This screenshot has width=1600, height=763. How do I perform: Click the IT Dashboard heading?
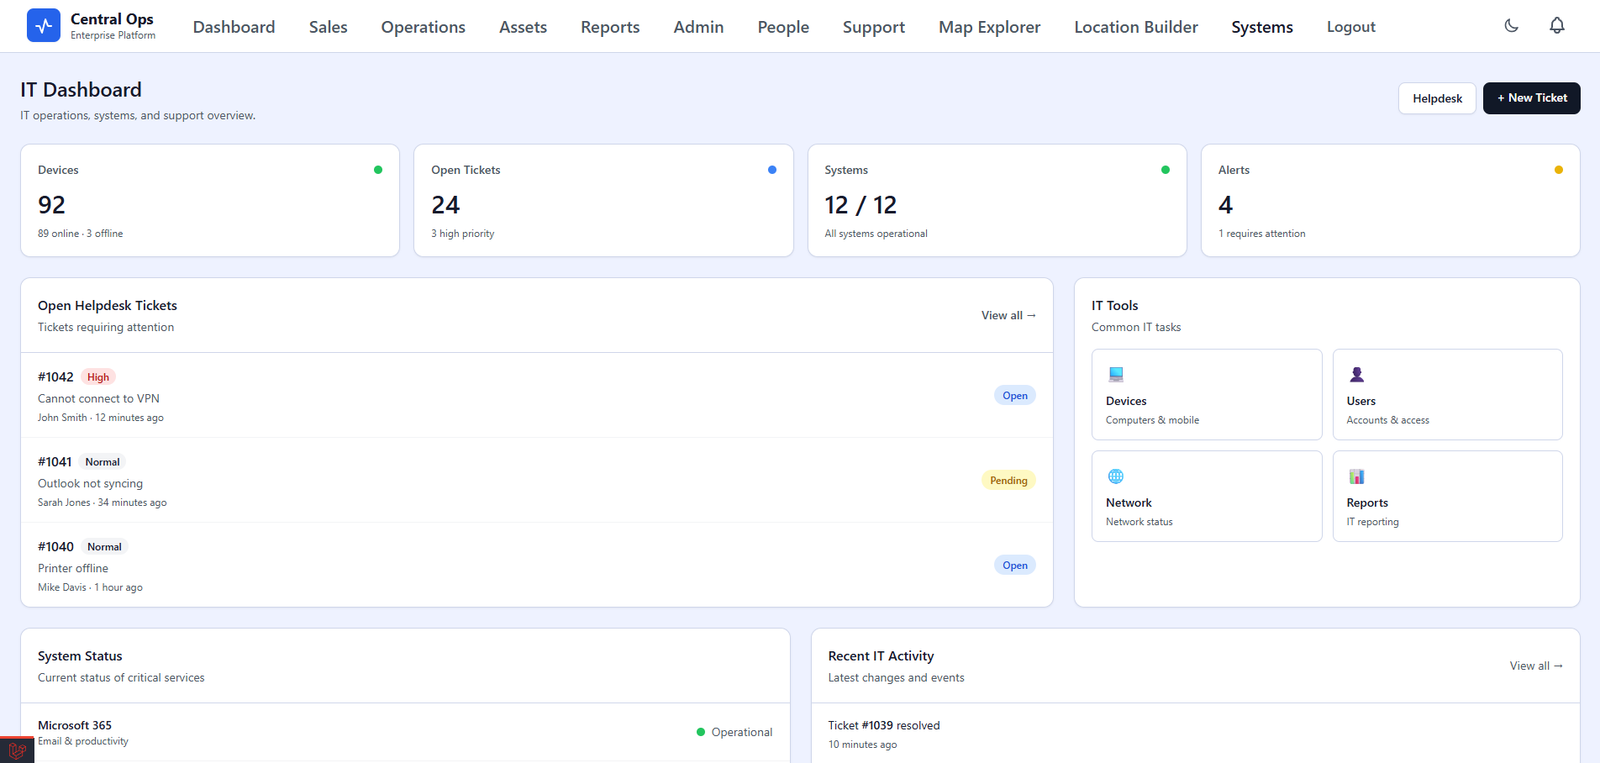tap(81, 90)
